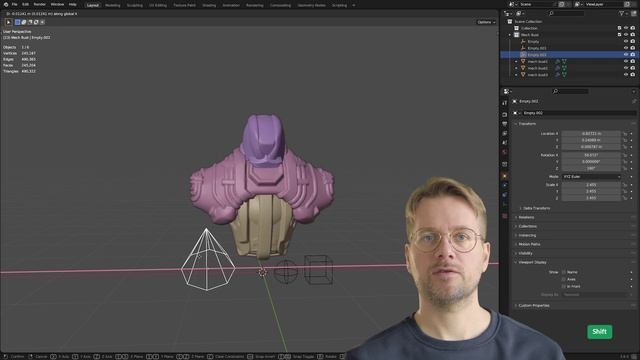Hide Empty.002 in viewport with eye icon
Screen dimensions: 640x360
tap(626, 55)
